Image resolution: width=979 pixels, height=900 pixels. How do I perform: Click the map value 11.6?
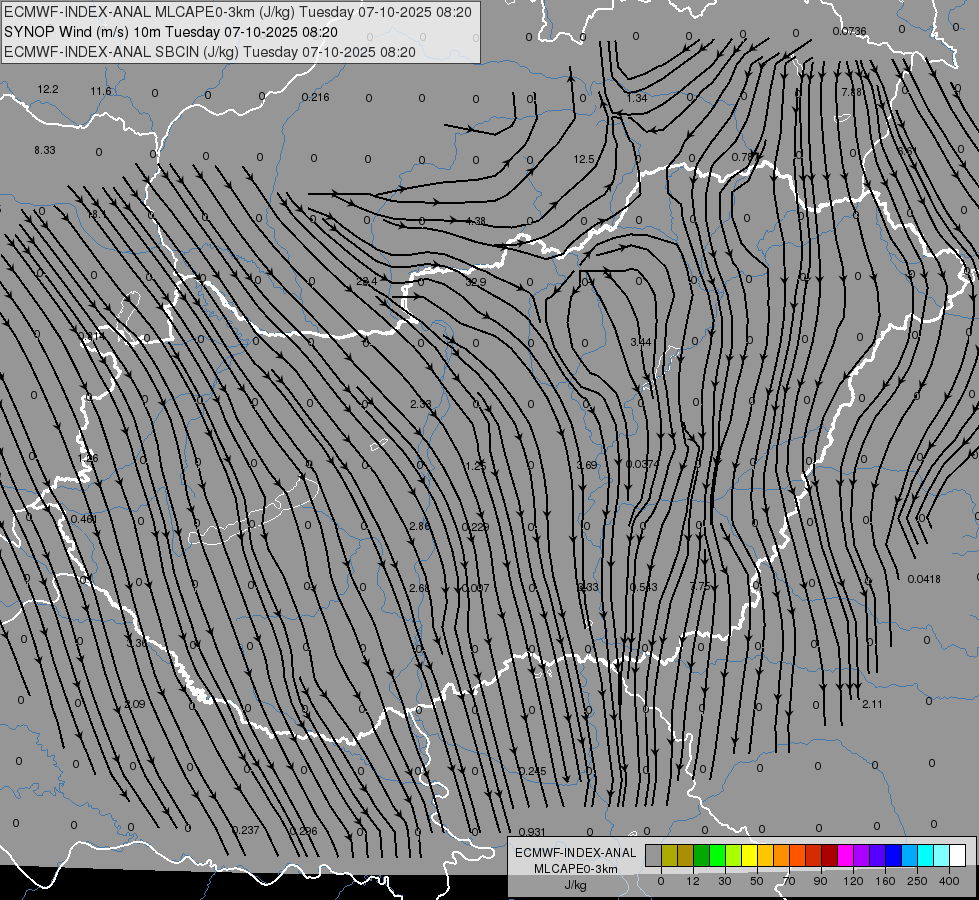tap(101, 91)
